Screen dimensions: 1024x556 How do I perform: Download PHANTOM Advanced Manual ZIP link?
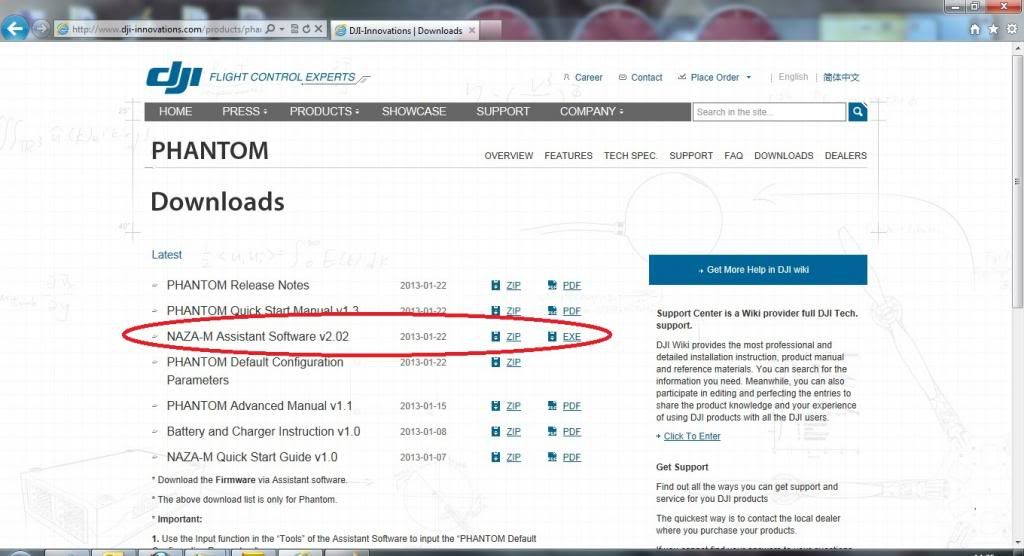[x=513, y=406]
